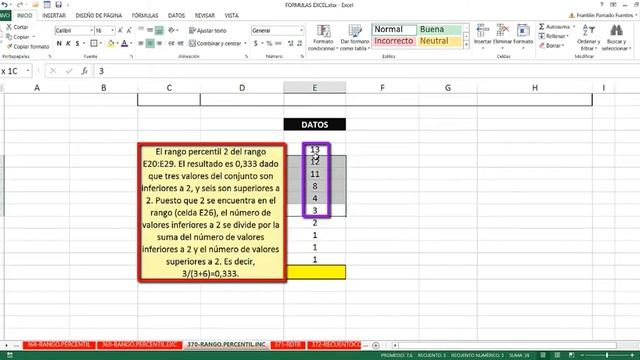Click the yellow fill color bucket

click(111, 43)
